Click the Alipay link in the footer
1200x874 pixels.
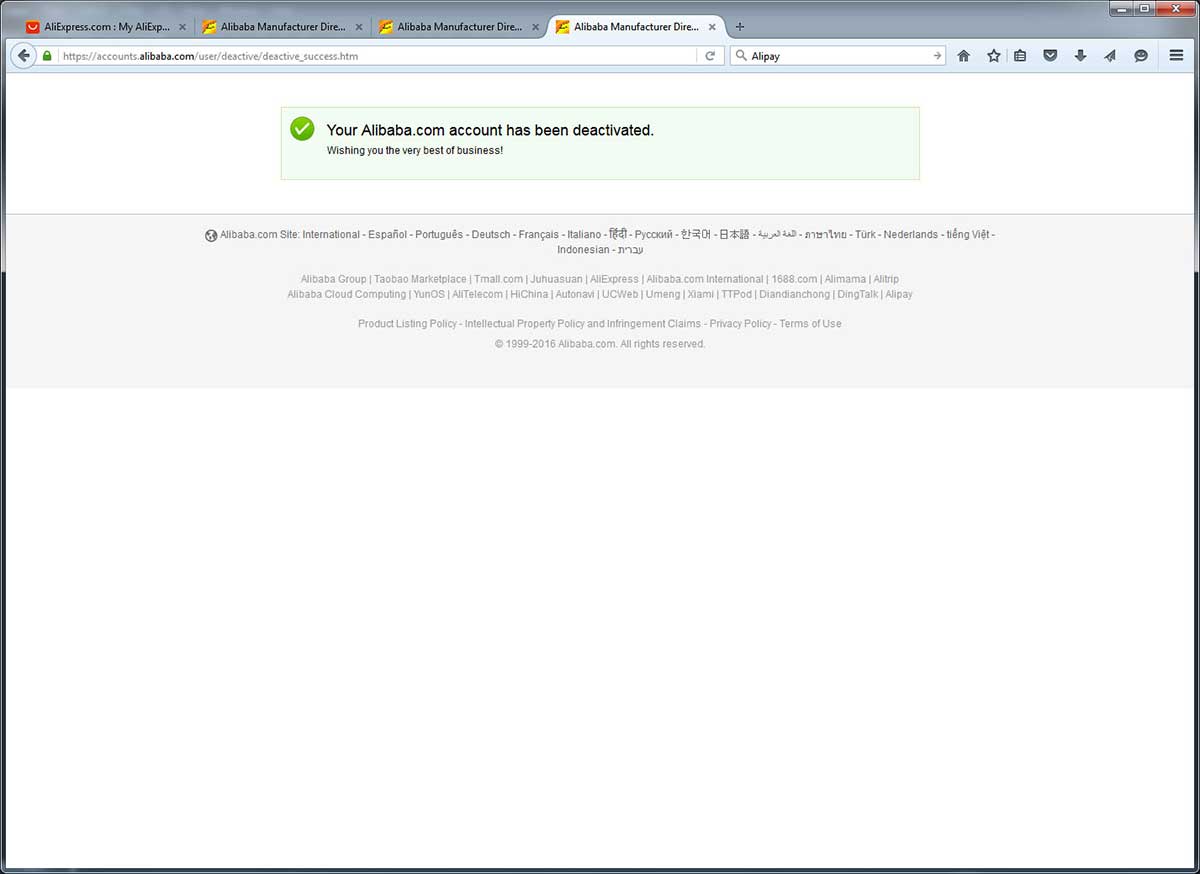(x=899, y=295)
